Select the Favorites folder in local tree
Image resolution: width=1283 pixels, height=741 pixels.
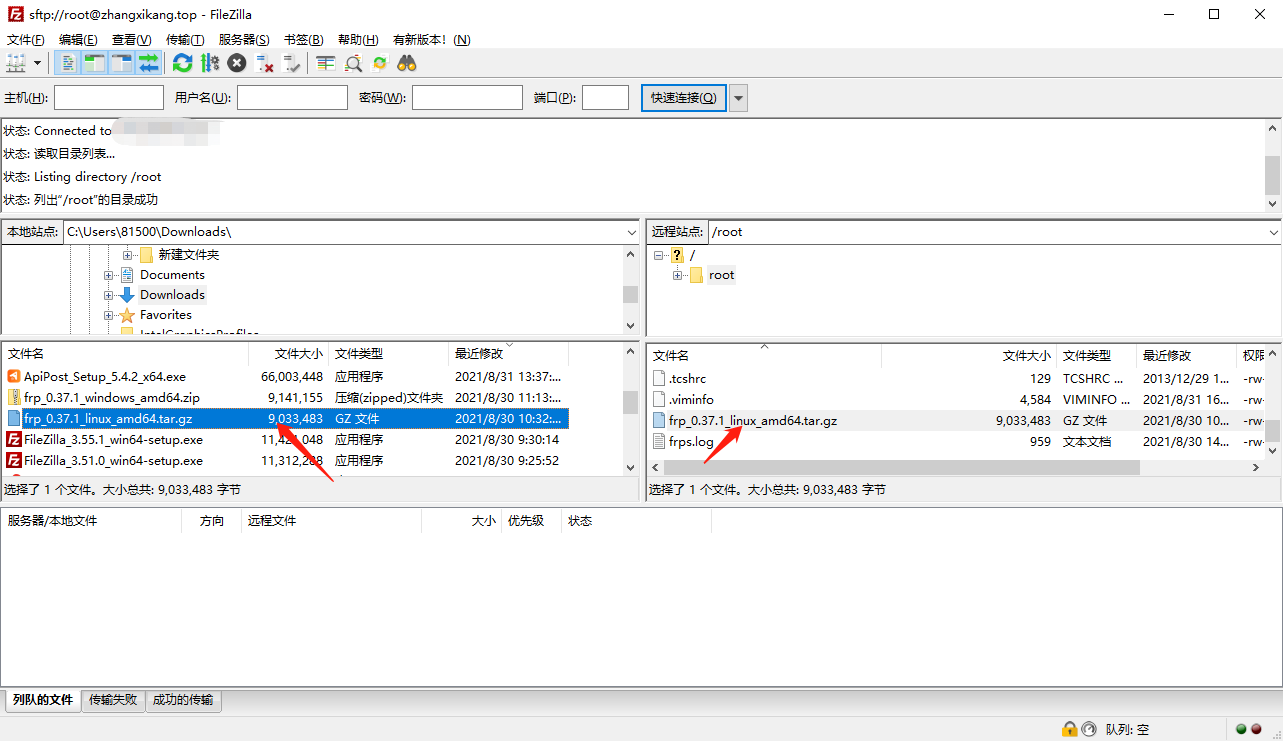click(166, 315)
